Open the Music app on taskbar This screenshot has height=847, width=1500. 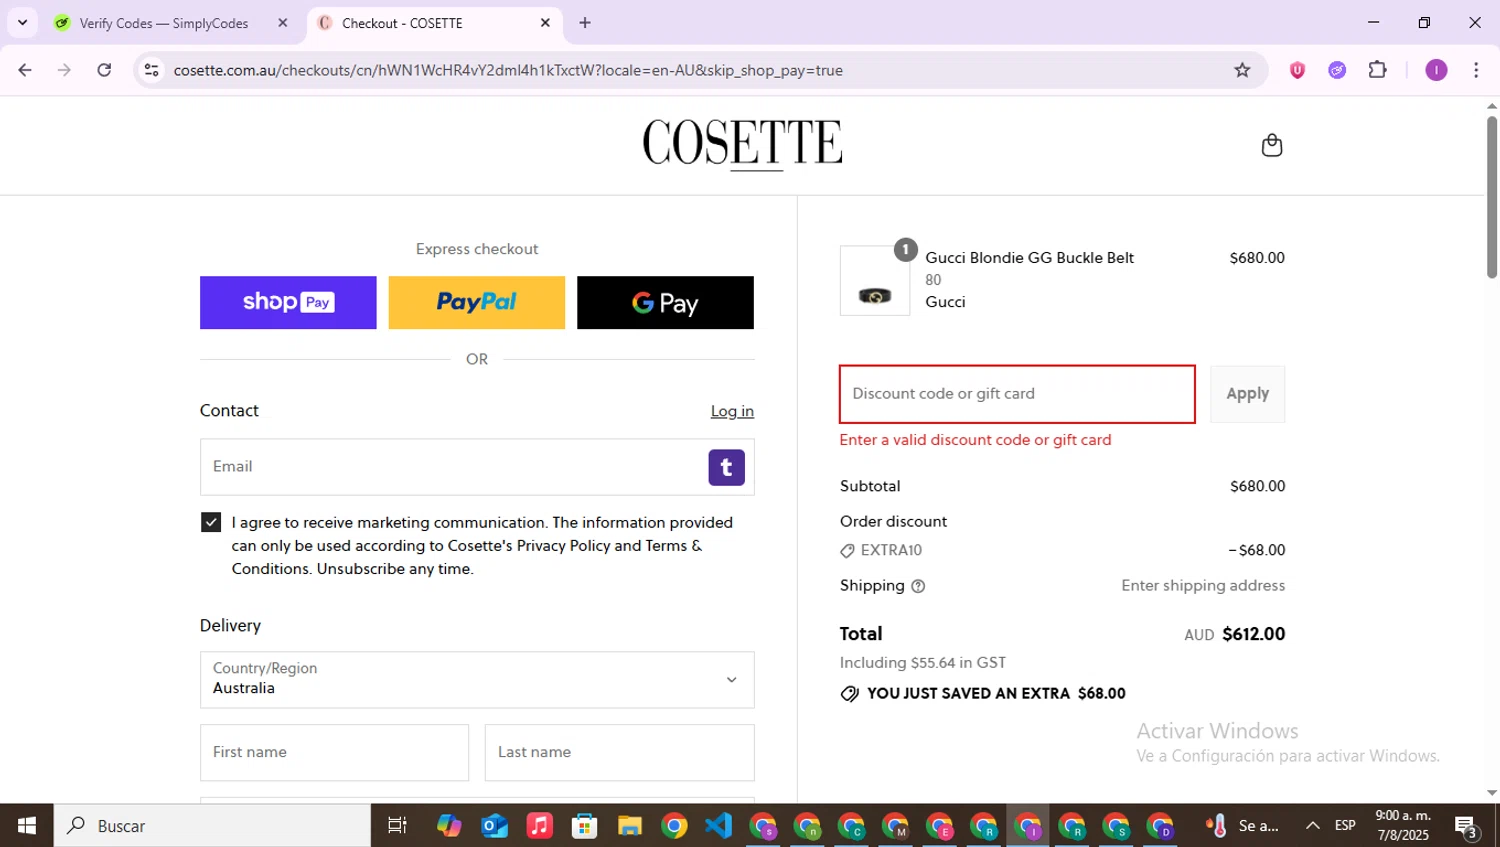tap(540, 826)
